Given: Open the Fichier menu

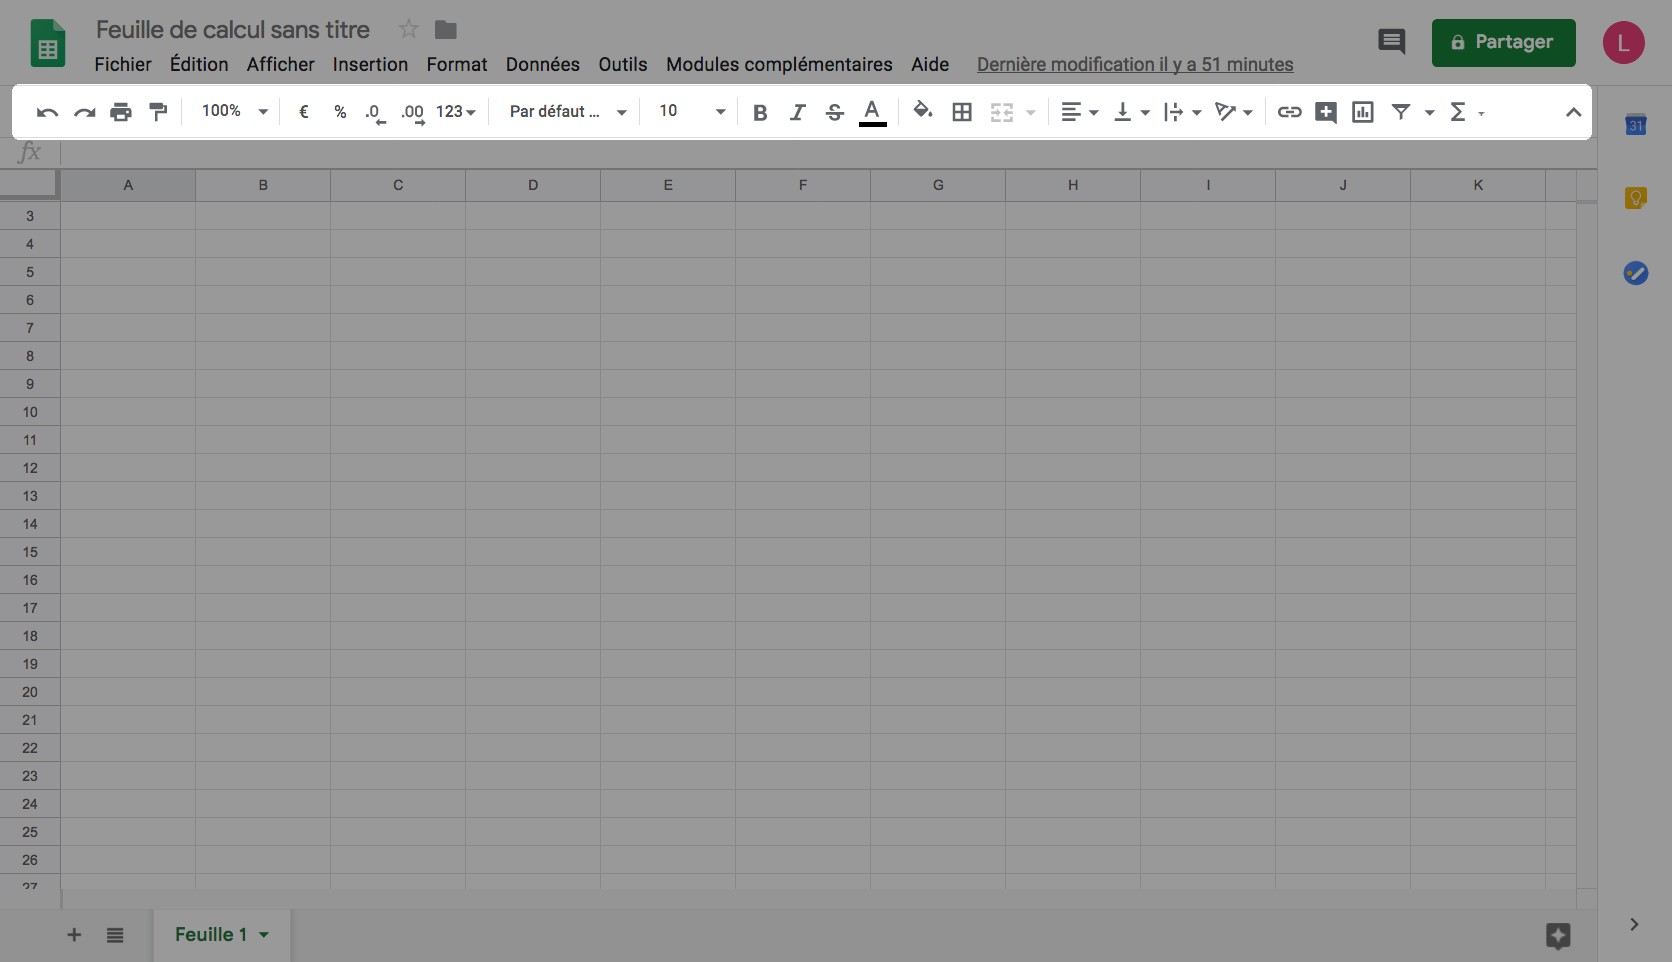Looking at the screenshot, I should tap(123, 64).
